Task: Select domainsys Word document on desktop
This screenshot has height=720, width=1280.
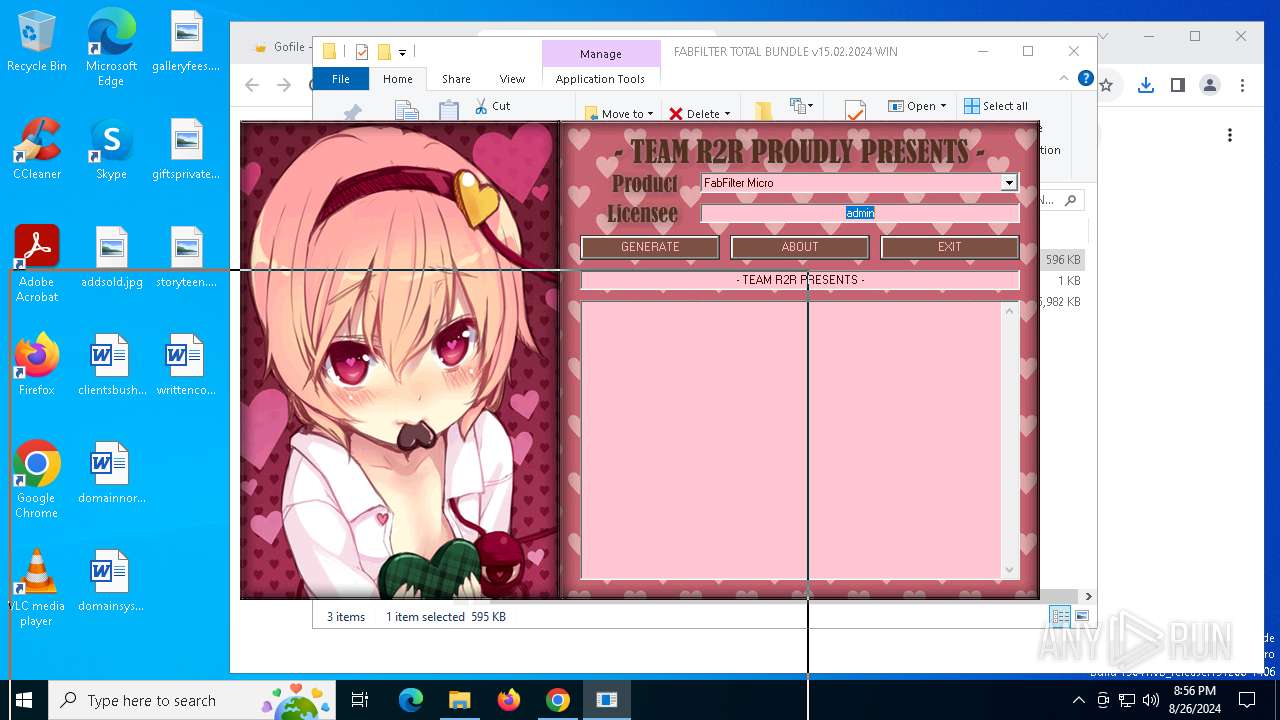Action: coord(111,580)
